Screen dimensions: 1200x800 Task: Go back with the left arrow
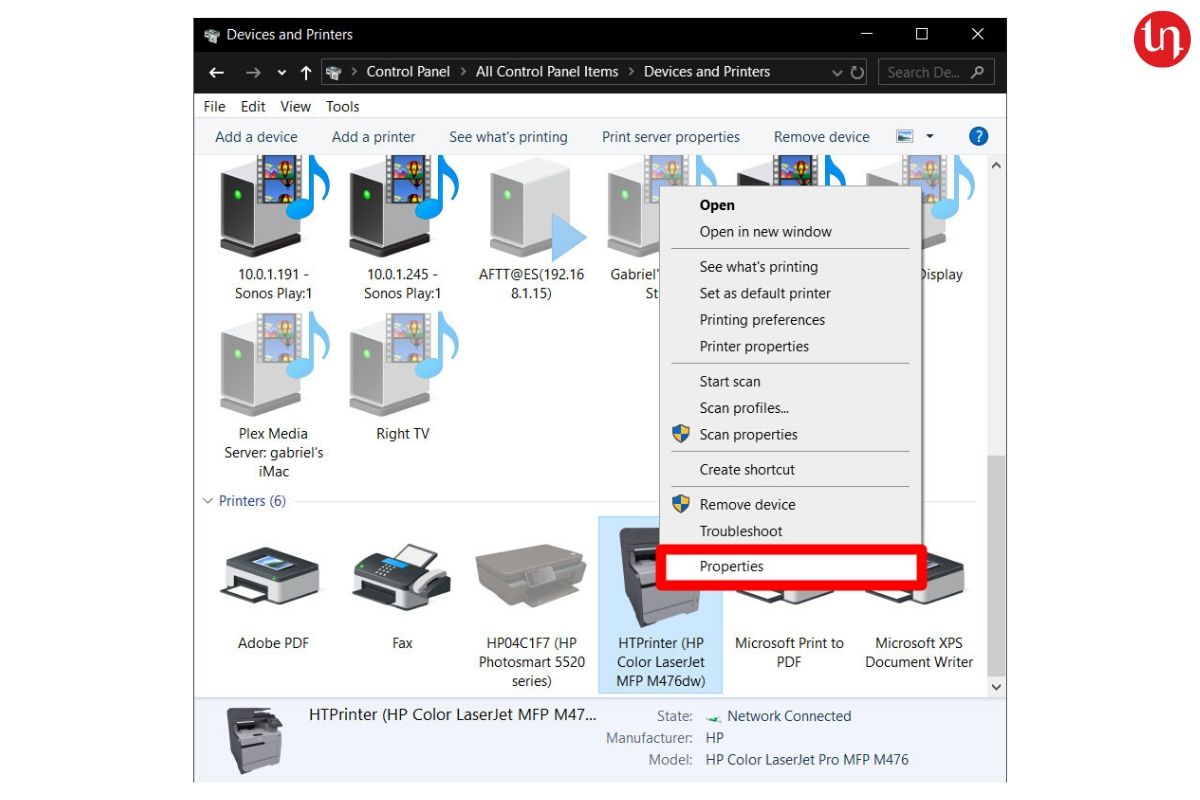(216, 72)
